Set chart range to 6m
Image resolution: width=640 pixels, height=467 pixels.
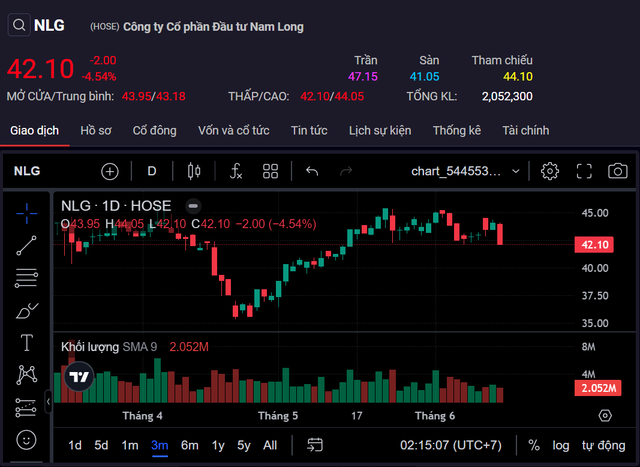190,445
